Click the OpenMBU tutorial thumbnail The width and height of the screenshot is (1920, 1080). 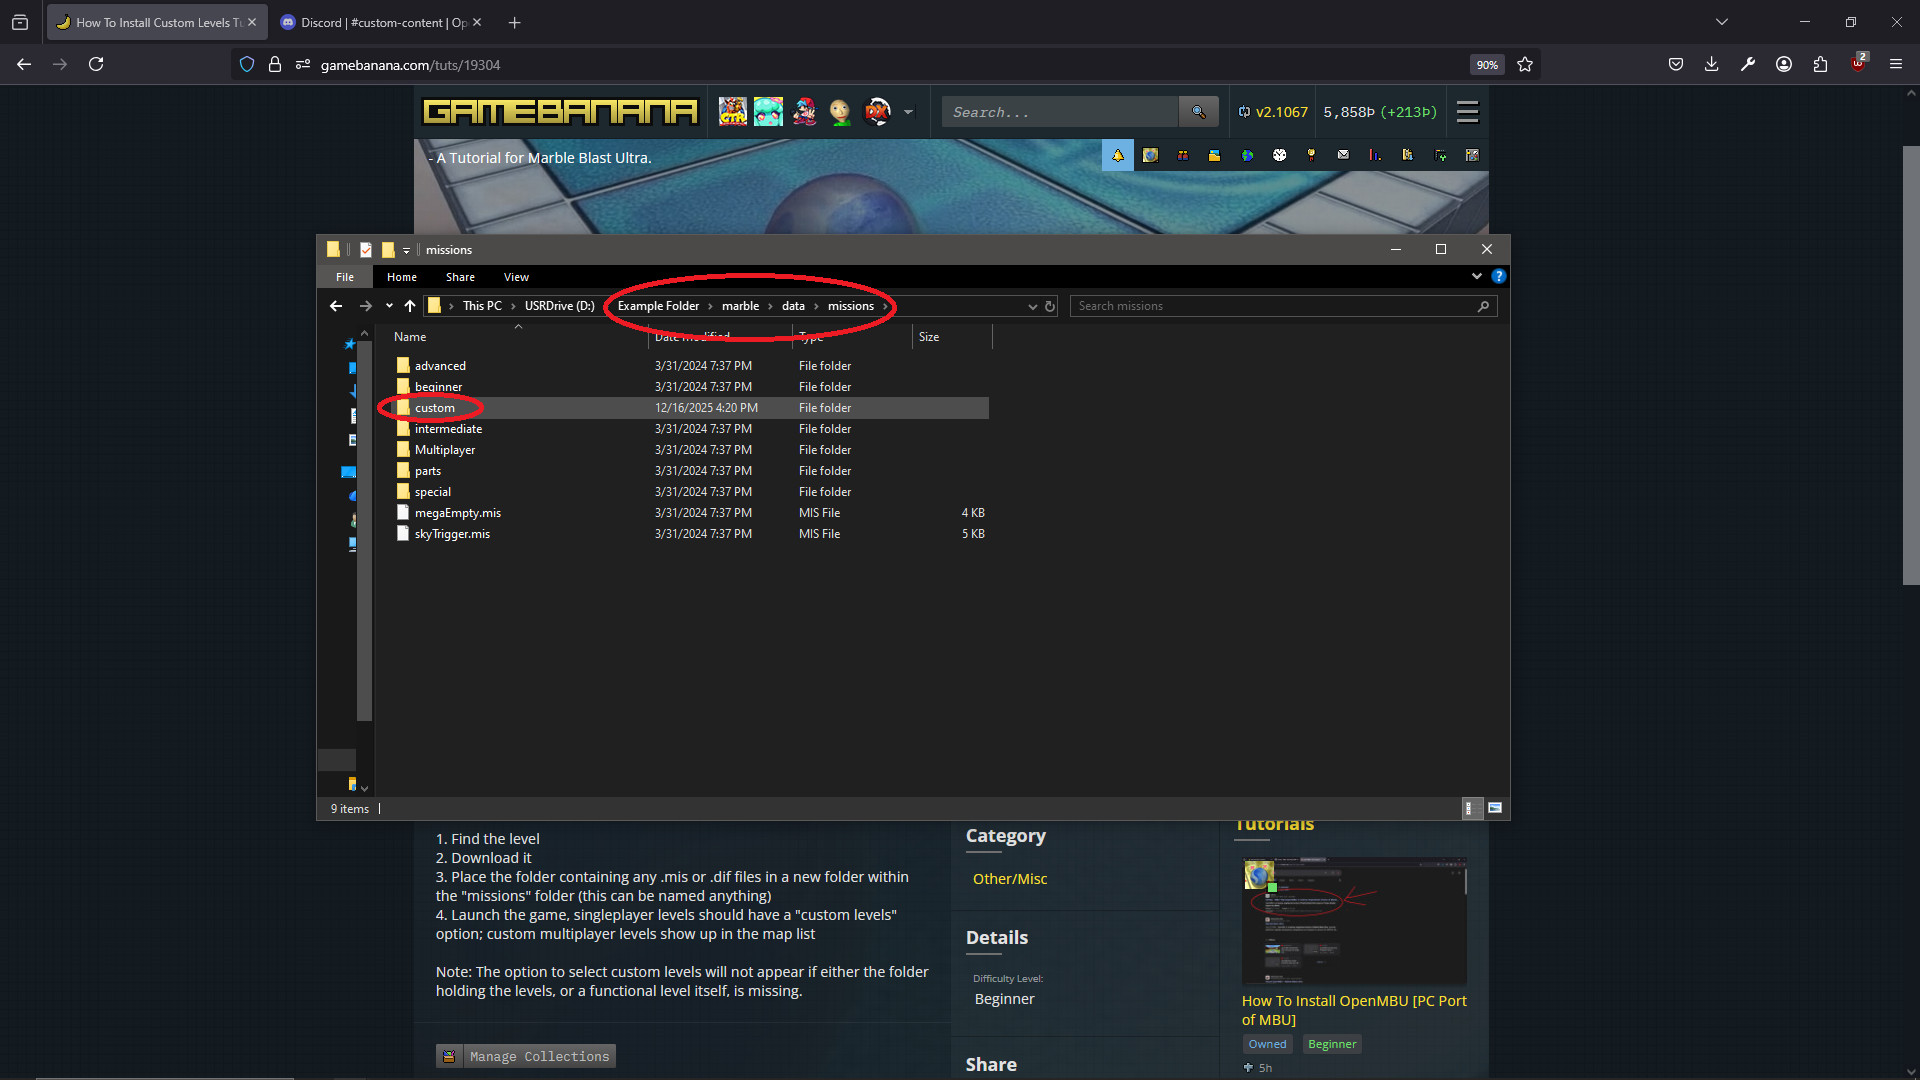pos(1354,920)
